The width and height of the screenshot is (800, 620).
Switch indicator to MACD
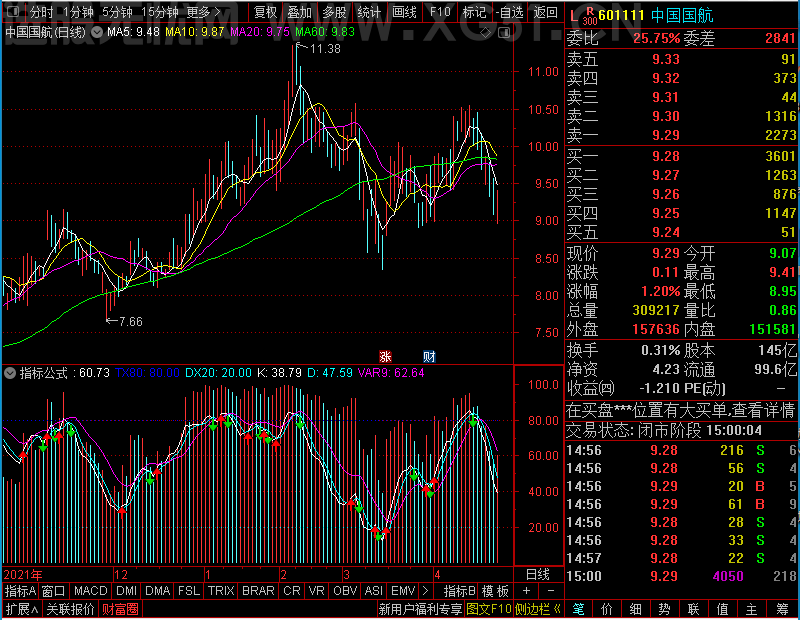(91, 590)
